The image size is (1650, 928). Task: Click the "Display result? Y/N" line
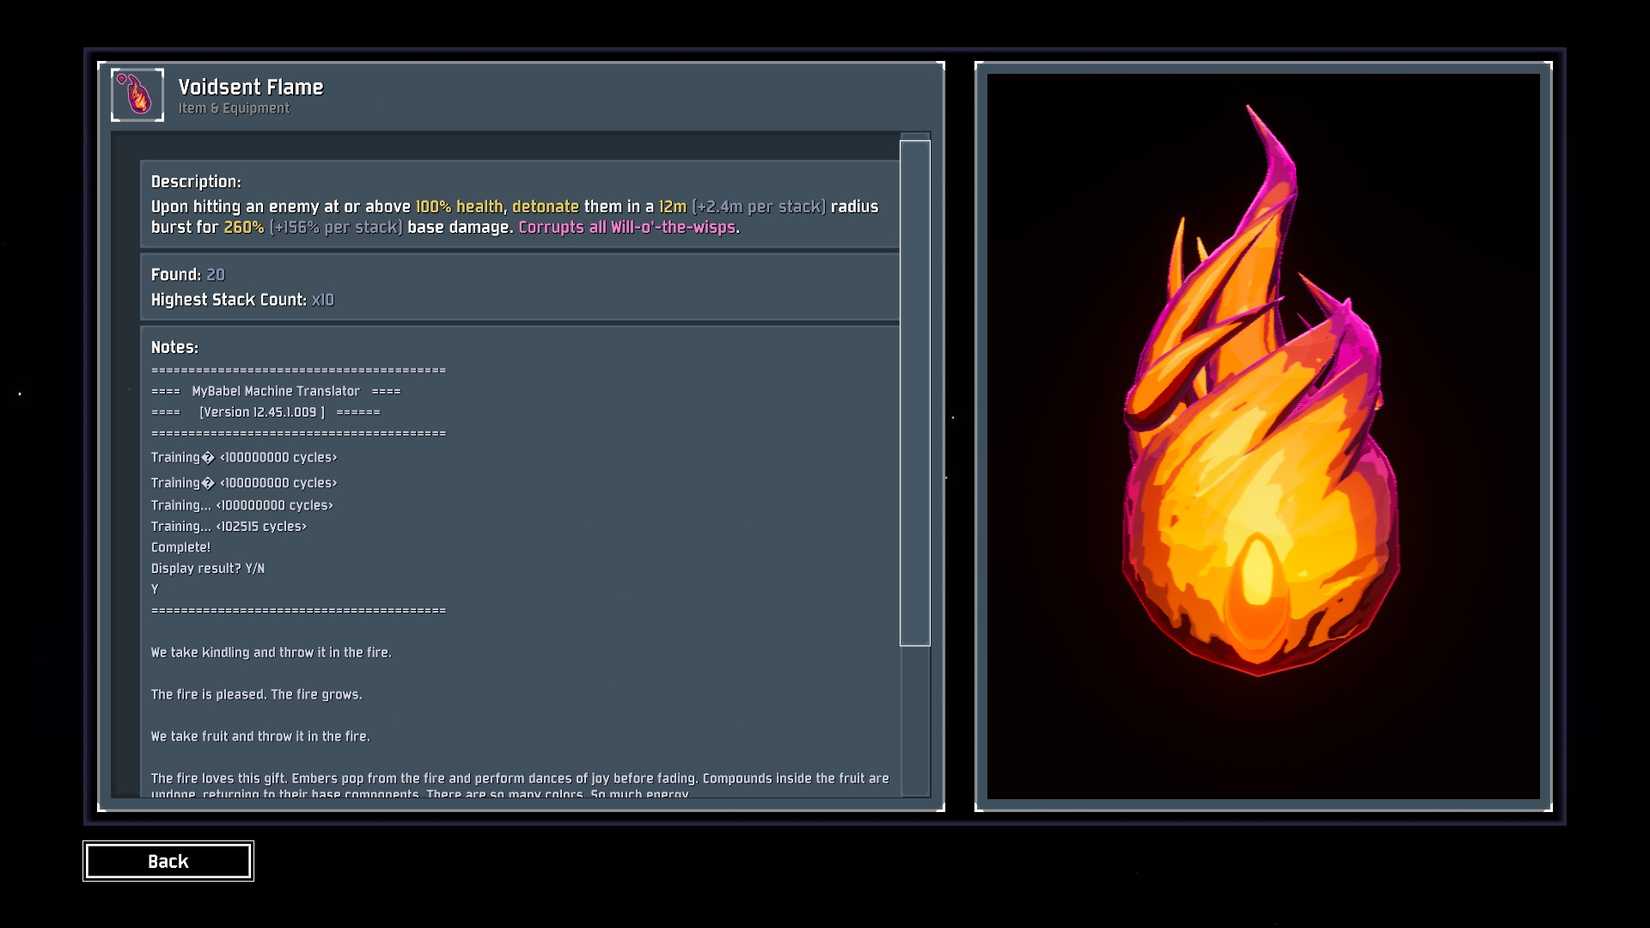click(x=208, y=568)
